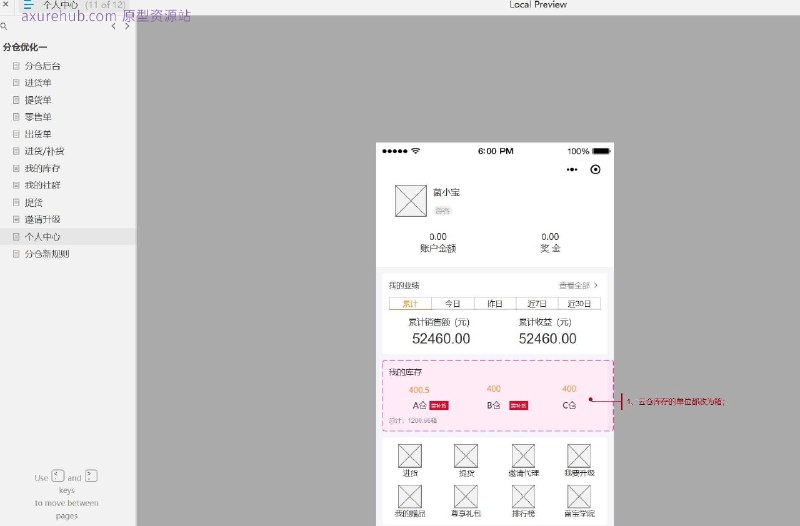Click the circular target icon in the phone header

point(595,169)
